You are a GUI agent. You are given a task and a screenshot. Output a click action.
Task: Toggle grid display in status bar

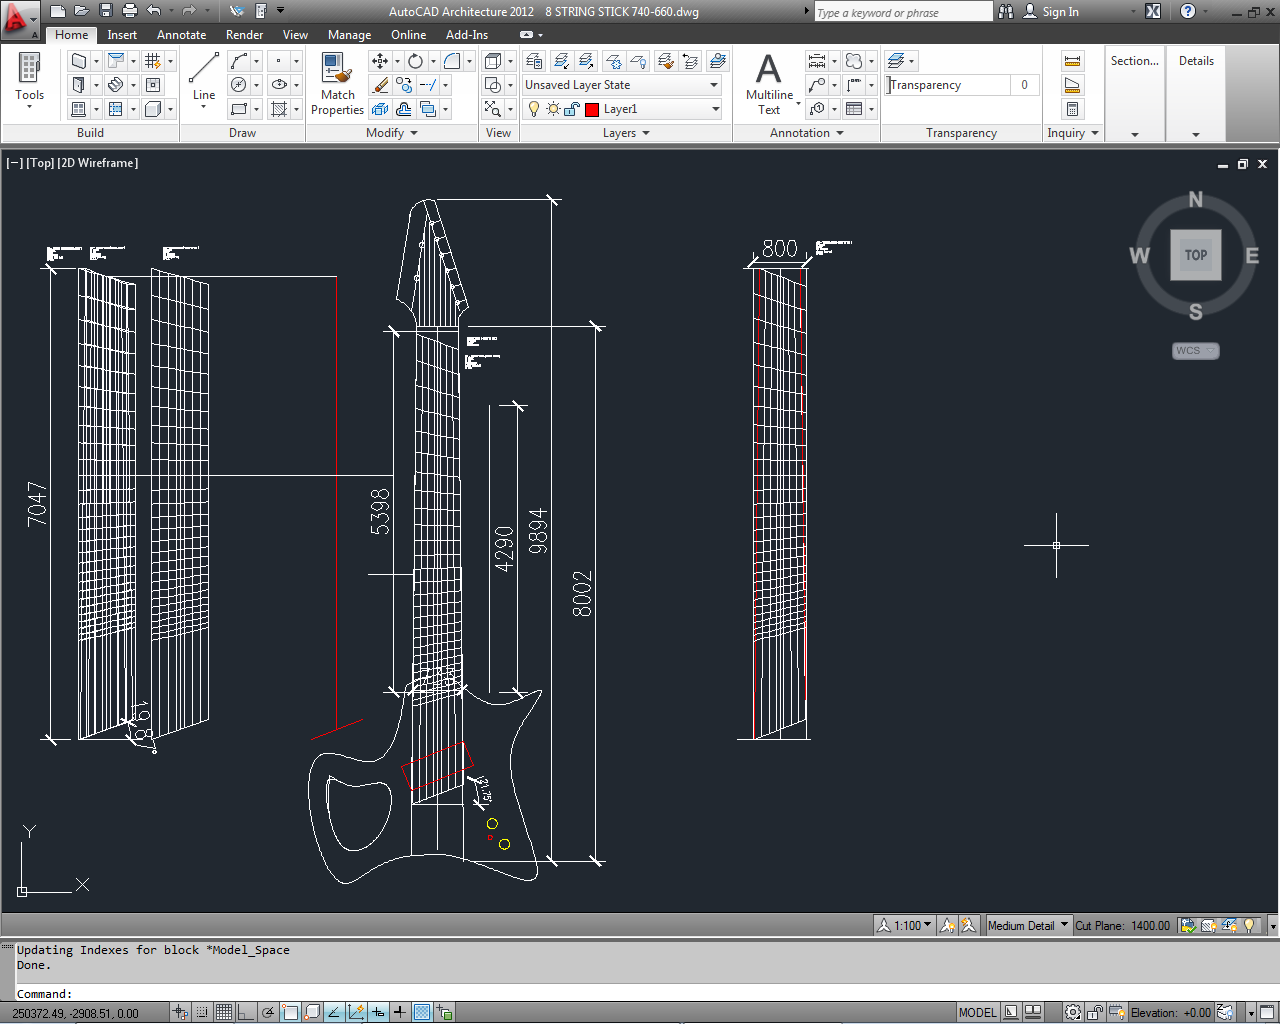[224, 1012]
